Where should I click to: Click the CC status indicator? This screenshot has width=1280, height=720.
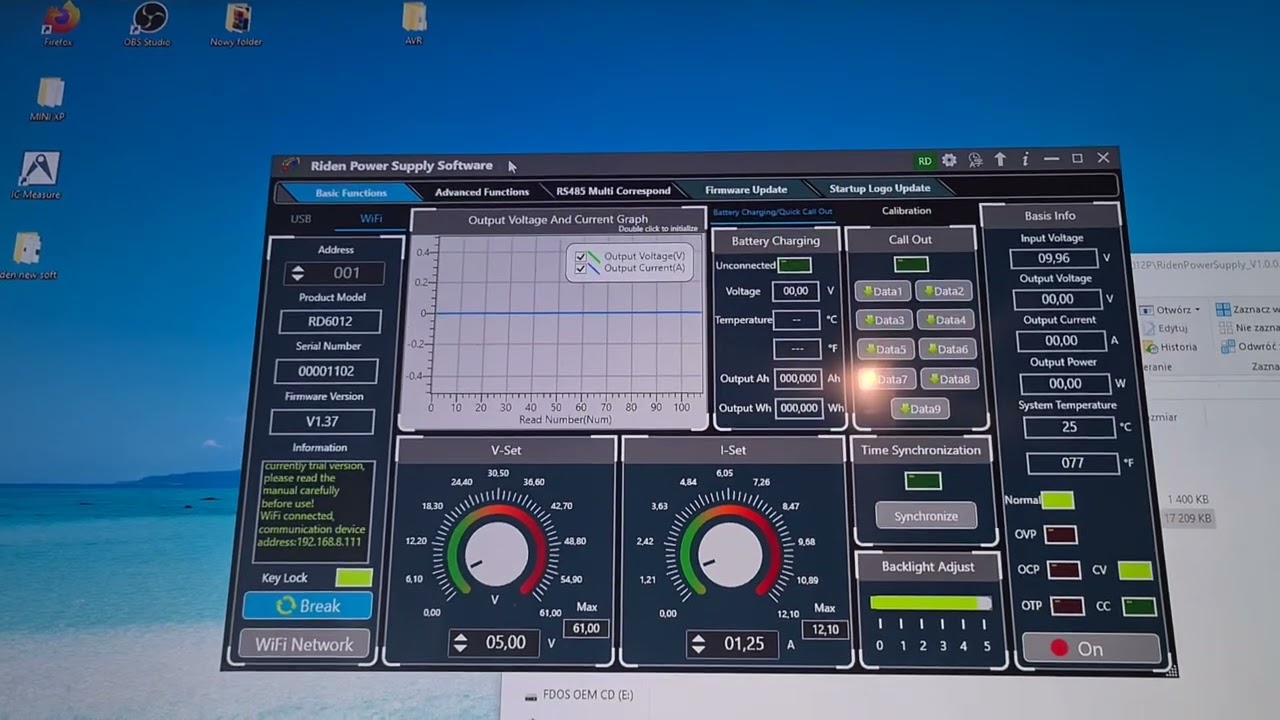[1139, 606]
